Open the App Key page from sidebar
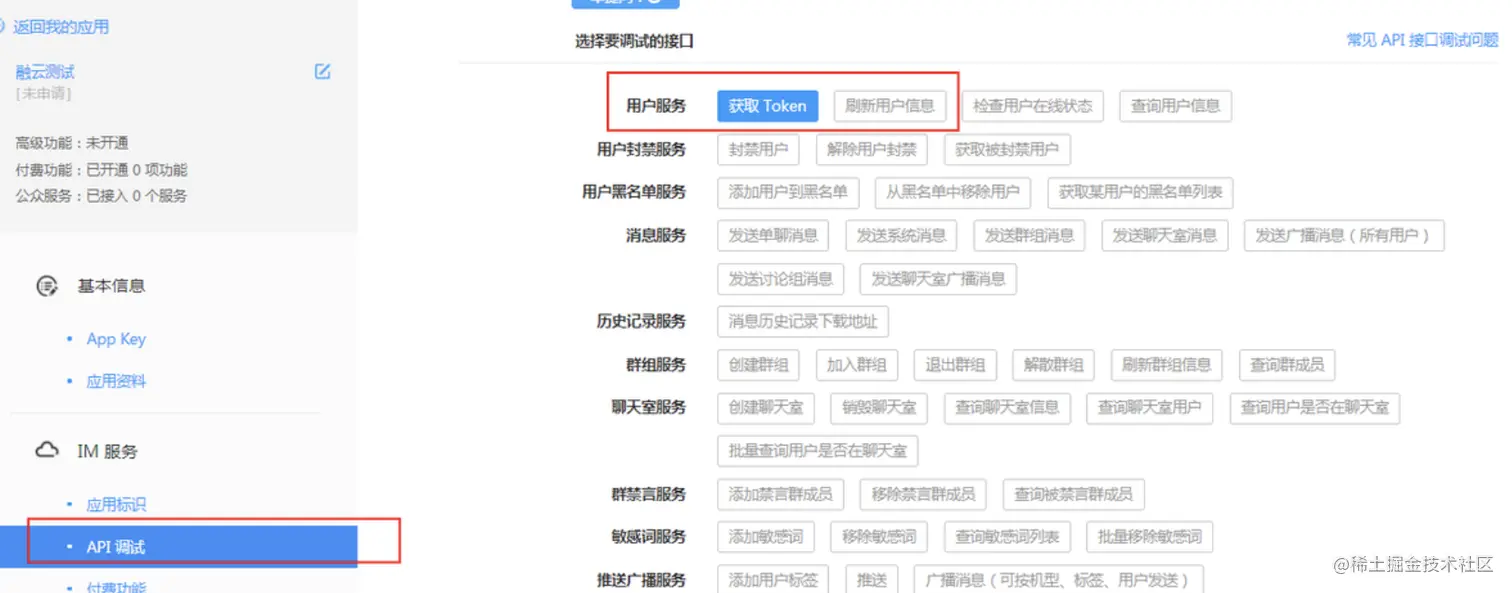1512x593 pixels. point(115,339)
